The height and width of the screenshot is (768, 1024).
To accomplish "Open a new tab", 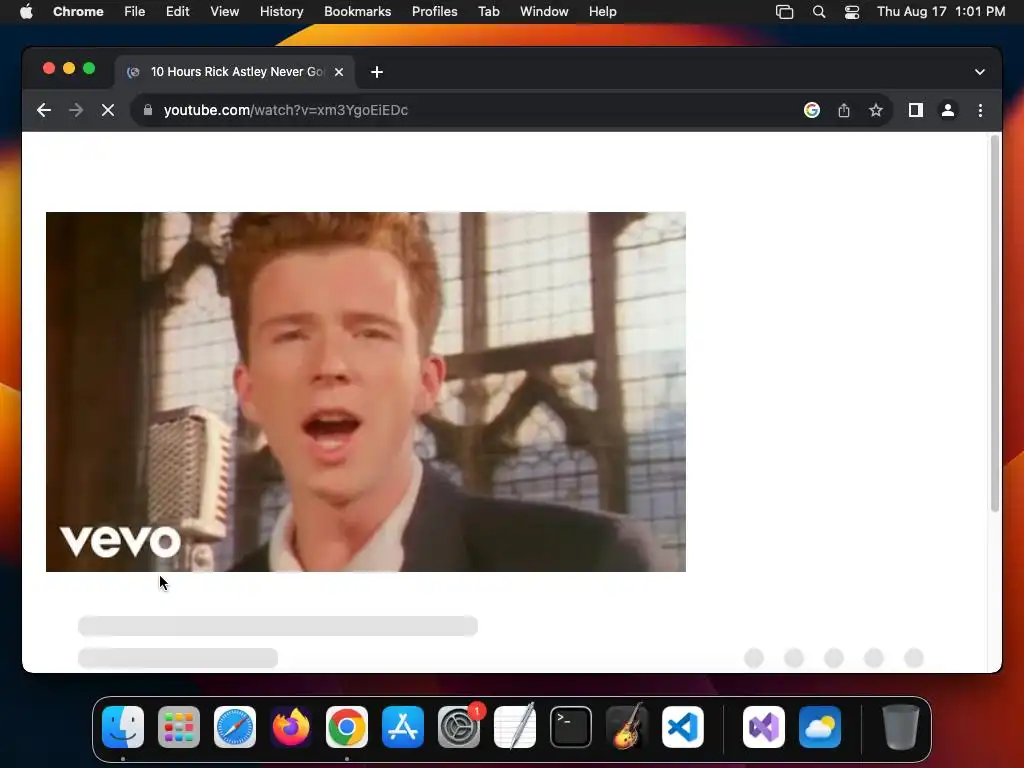I will tap(377, 72).
